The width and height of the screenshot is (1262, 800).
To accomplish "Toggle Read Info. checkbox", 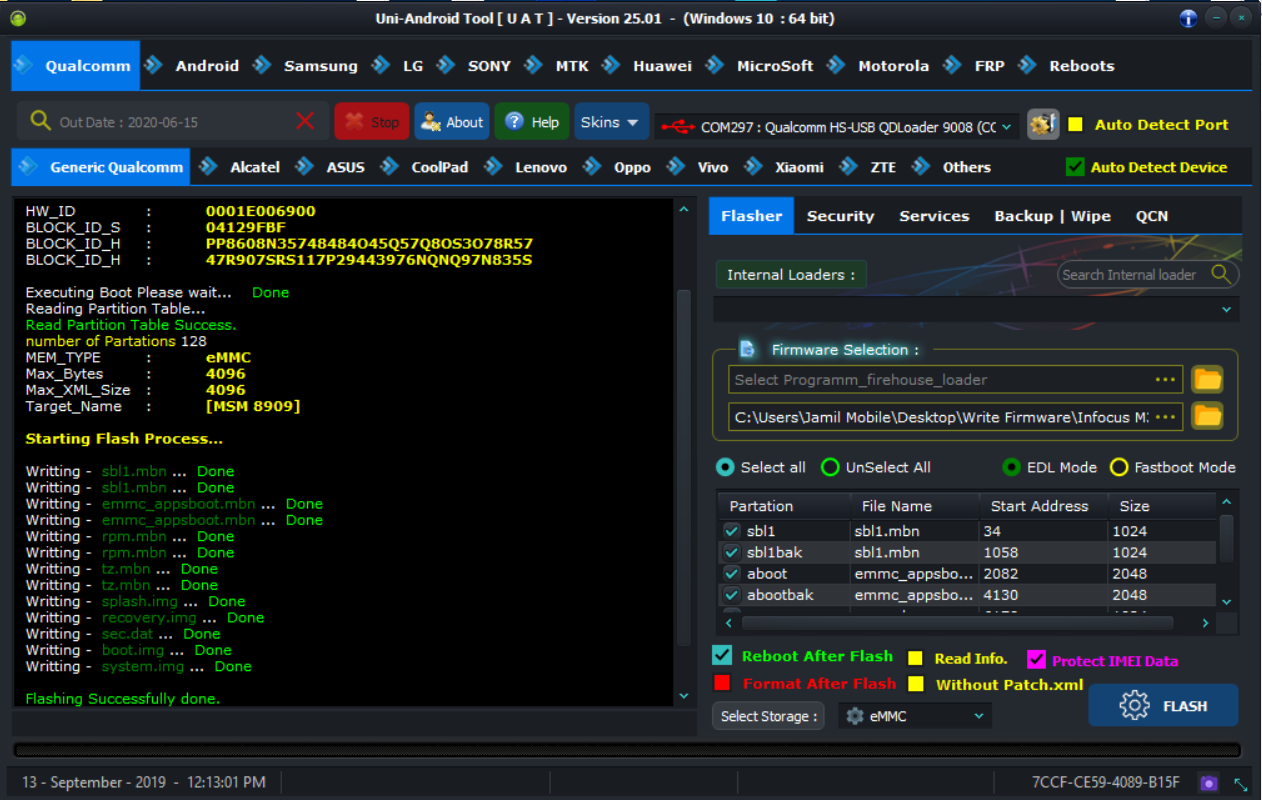I will coord(915,658).
